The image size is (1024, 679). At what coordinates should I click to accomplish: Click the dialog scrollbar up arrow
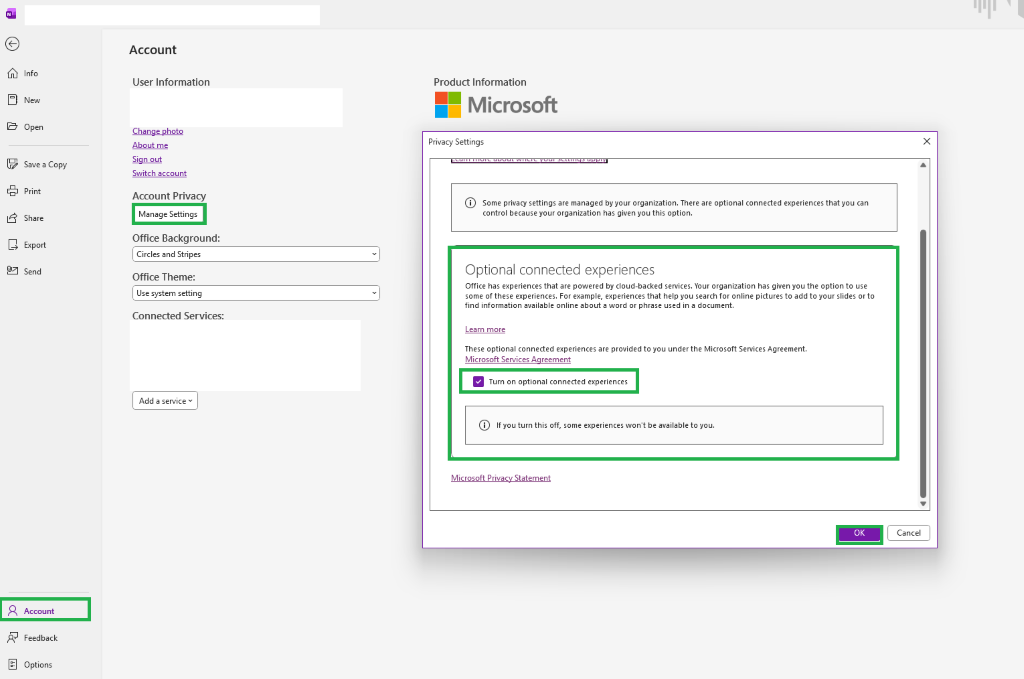[x=923, y=165]
